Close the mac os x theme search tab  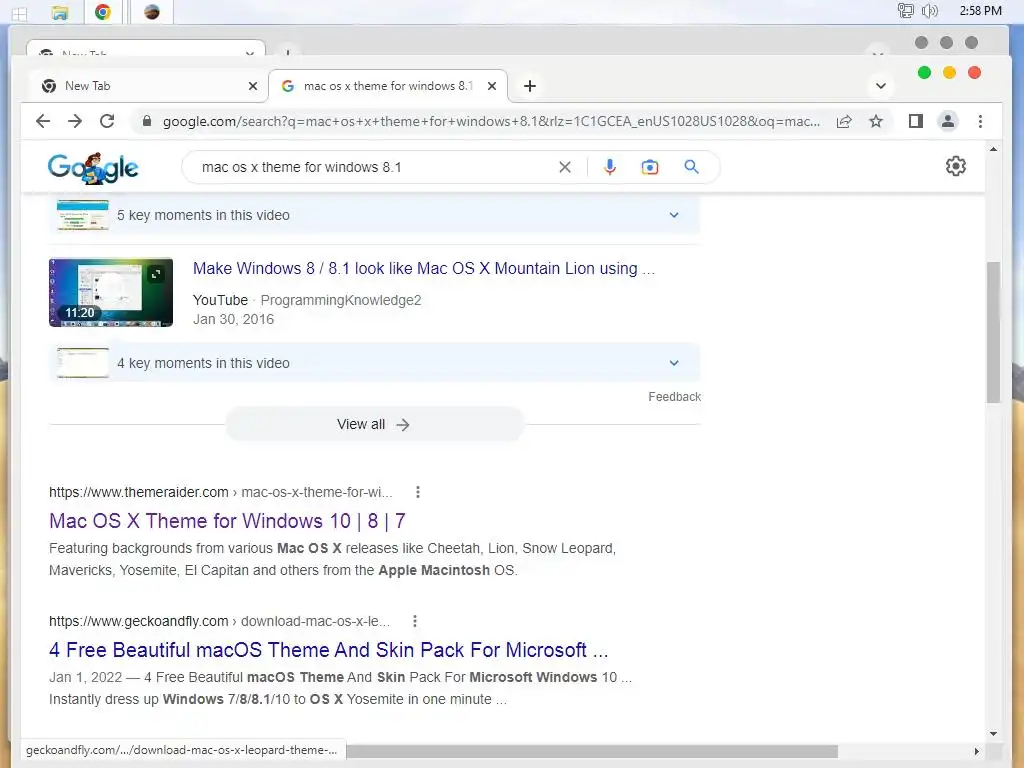492,86
